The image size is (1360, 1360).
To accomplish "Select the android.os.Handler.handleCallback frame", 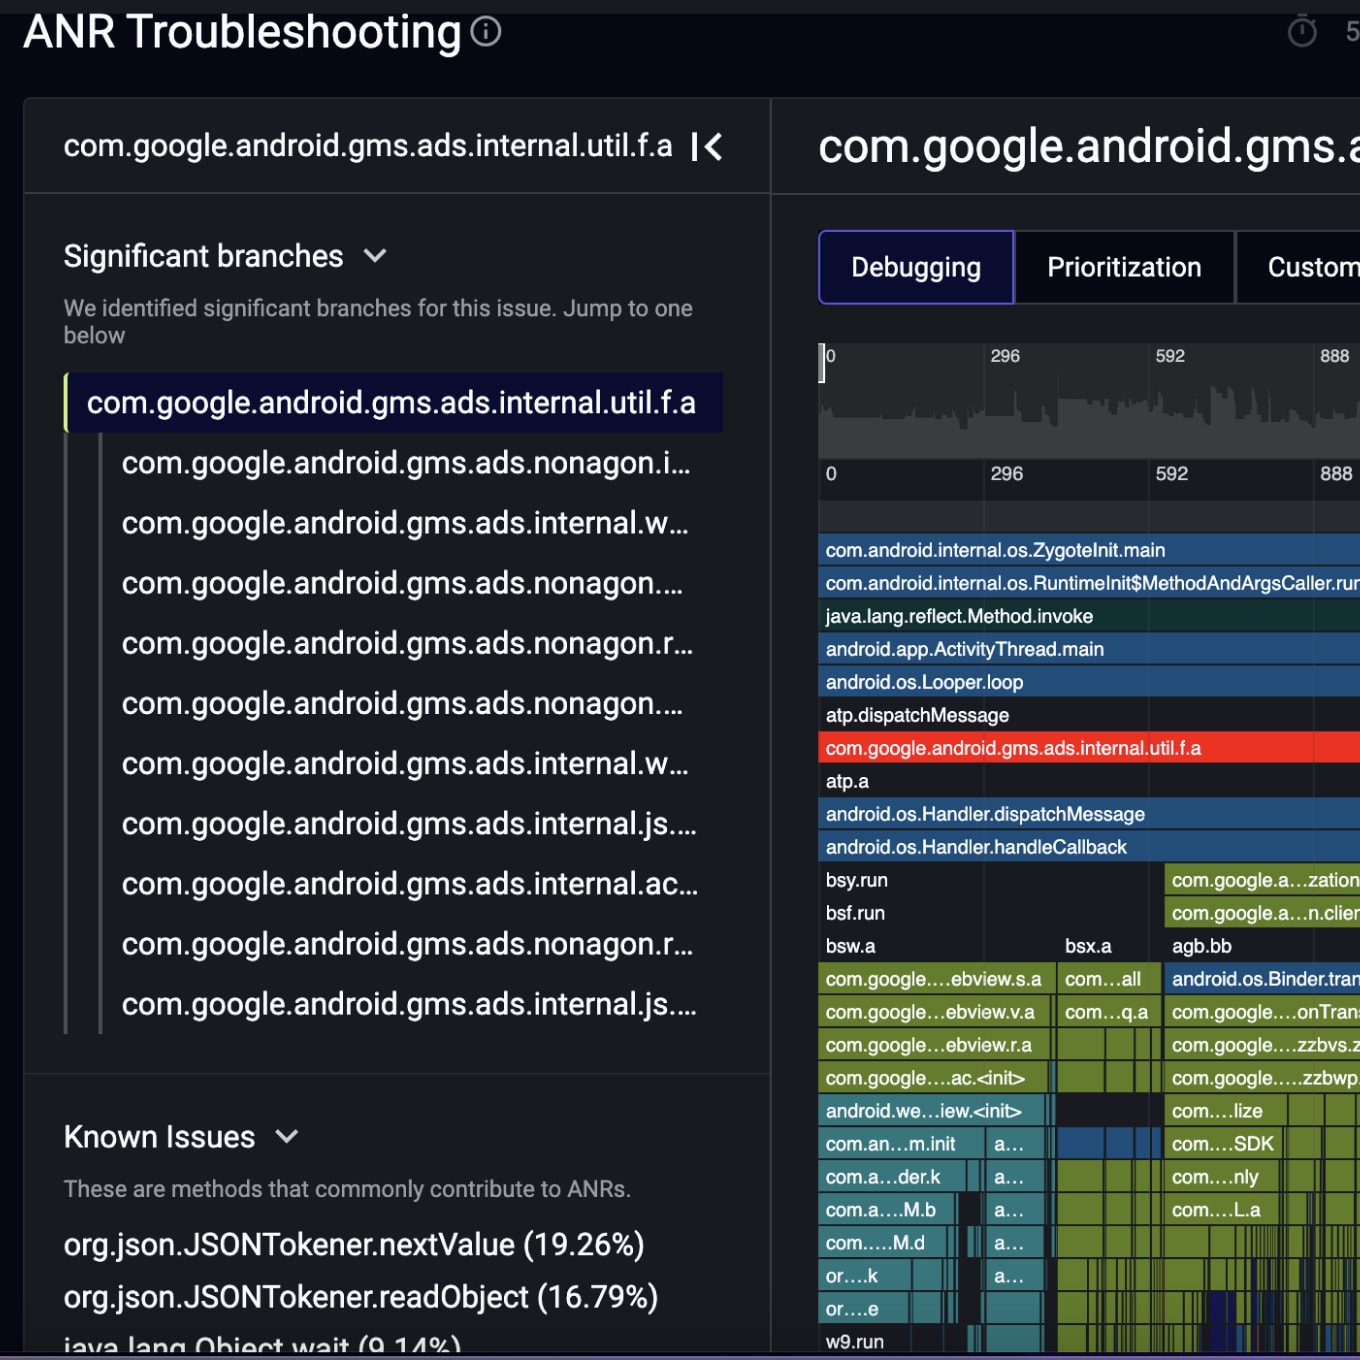I will click(x=976, y=847).
